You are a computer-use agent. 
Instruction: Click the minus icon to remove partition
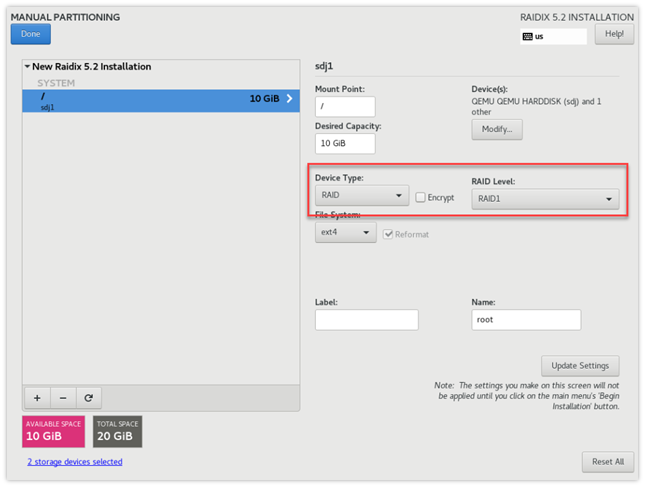62,397
